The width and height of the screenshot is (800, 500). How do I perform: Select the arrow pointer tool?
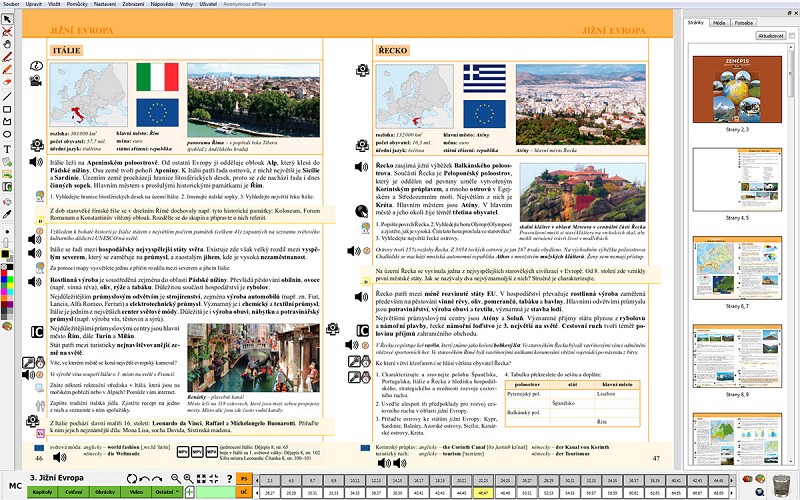[7, 19]
